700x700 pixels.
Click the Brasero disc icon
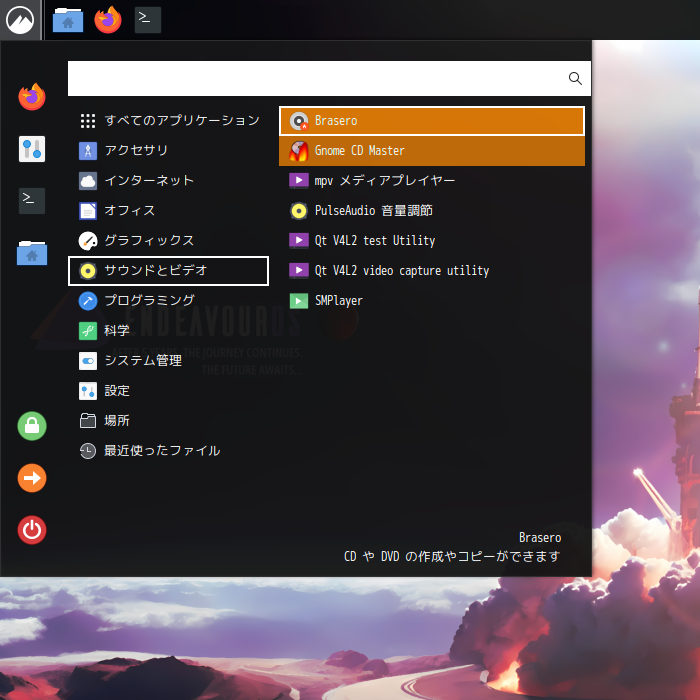coord(299,121)
